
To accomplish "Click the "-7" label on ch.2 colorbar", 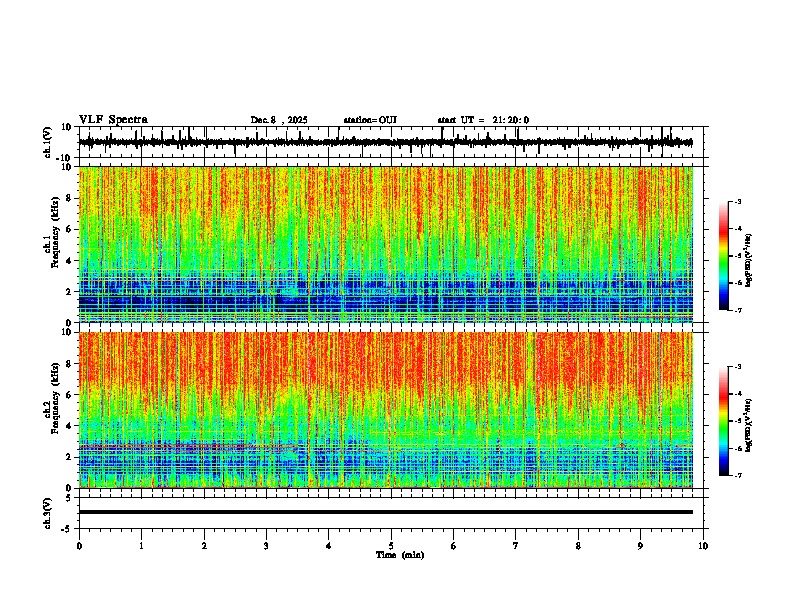I will (737, 476).
